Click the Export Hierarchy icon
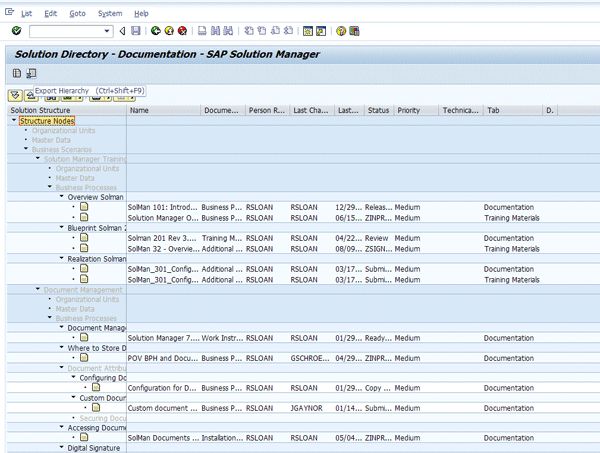Screen dimensions: 600x453 31,74
